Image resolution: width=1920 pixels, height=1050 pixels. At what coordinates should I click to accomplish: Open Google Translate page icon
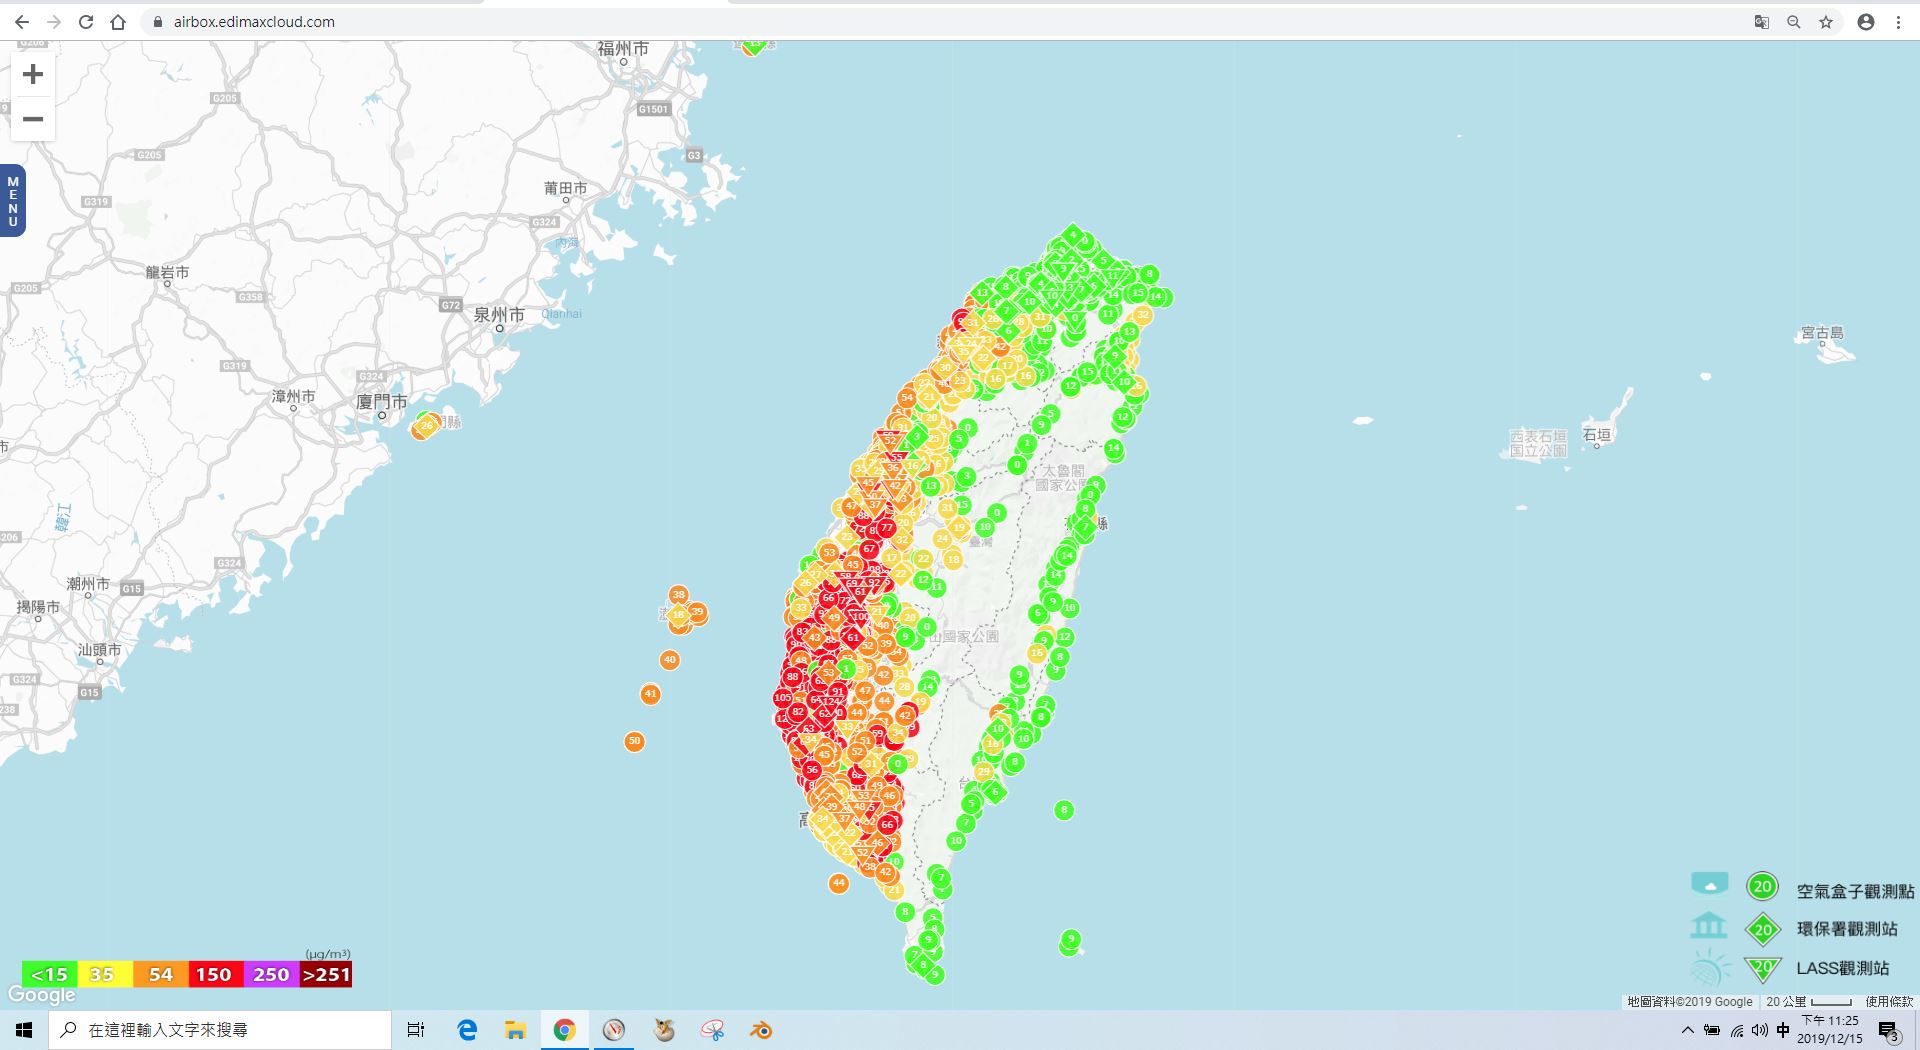[1762, 22]
